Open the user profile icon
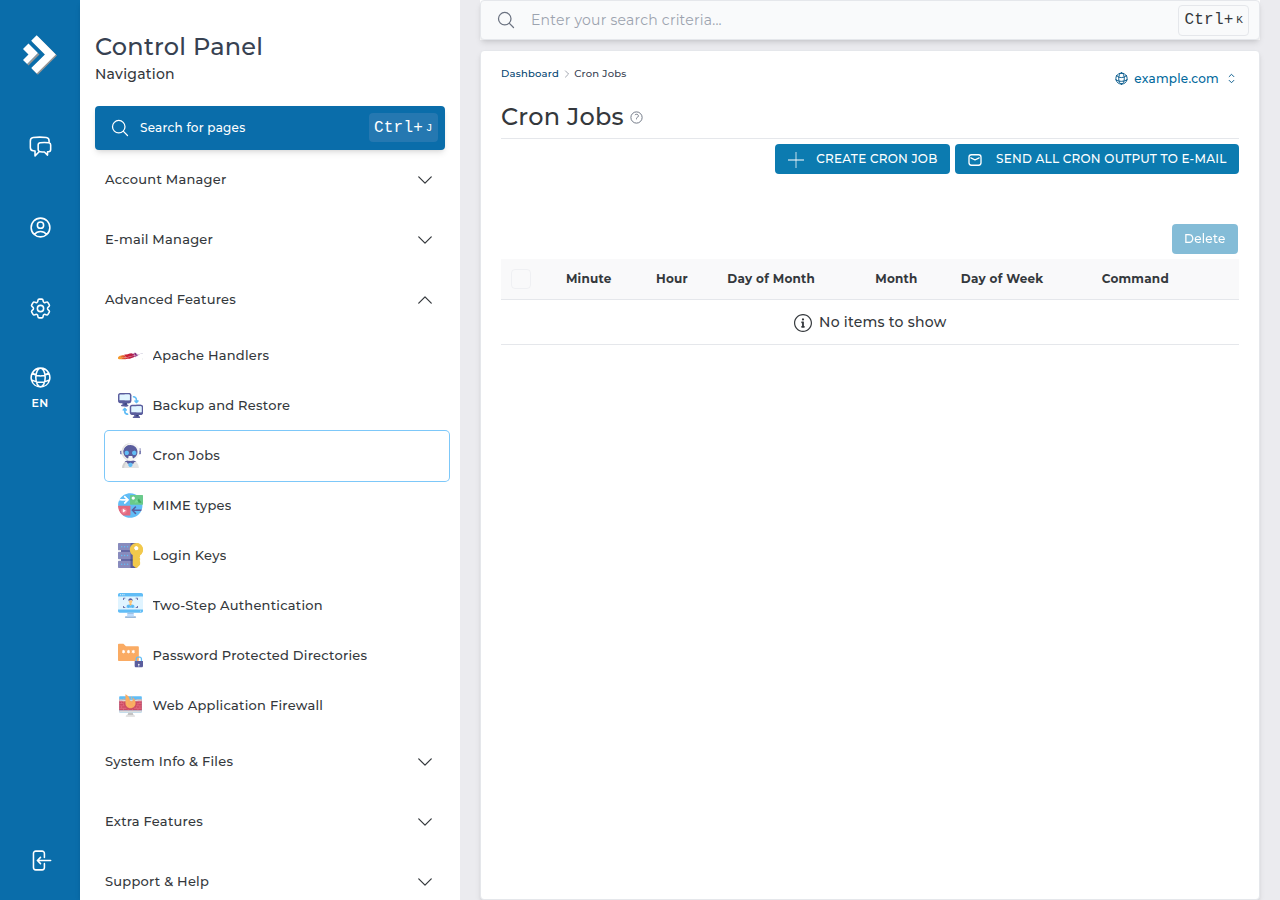Image resolution: width=1280 pixels, height=900 pixels. coord(40,228)
